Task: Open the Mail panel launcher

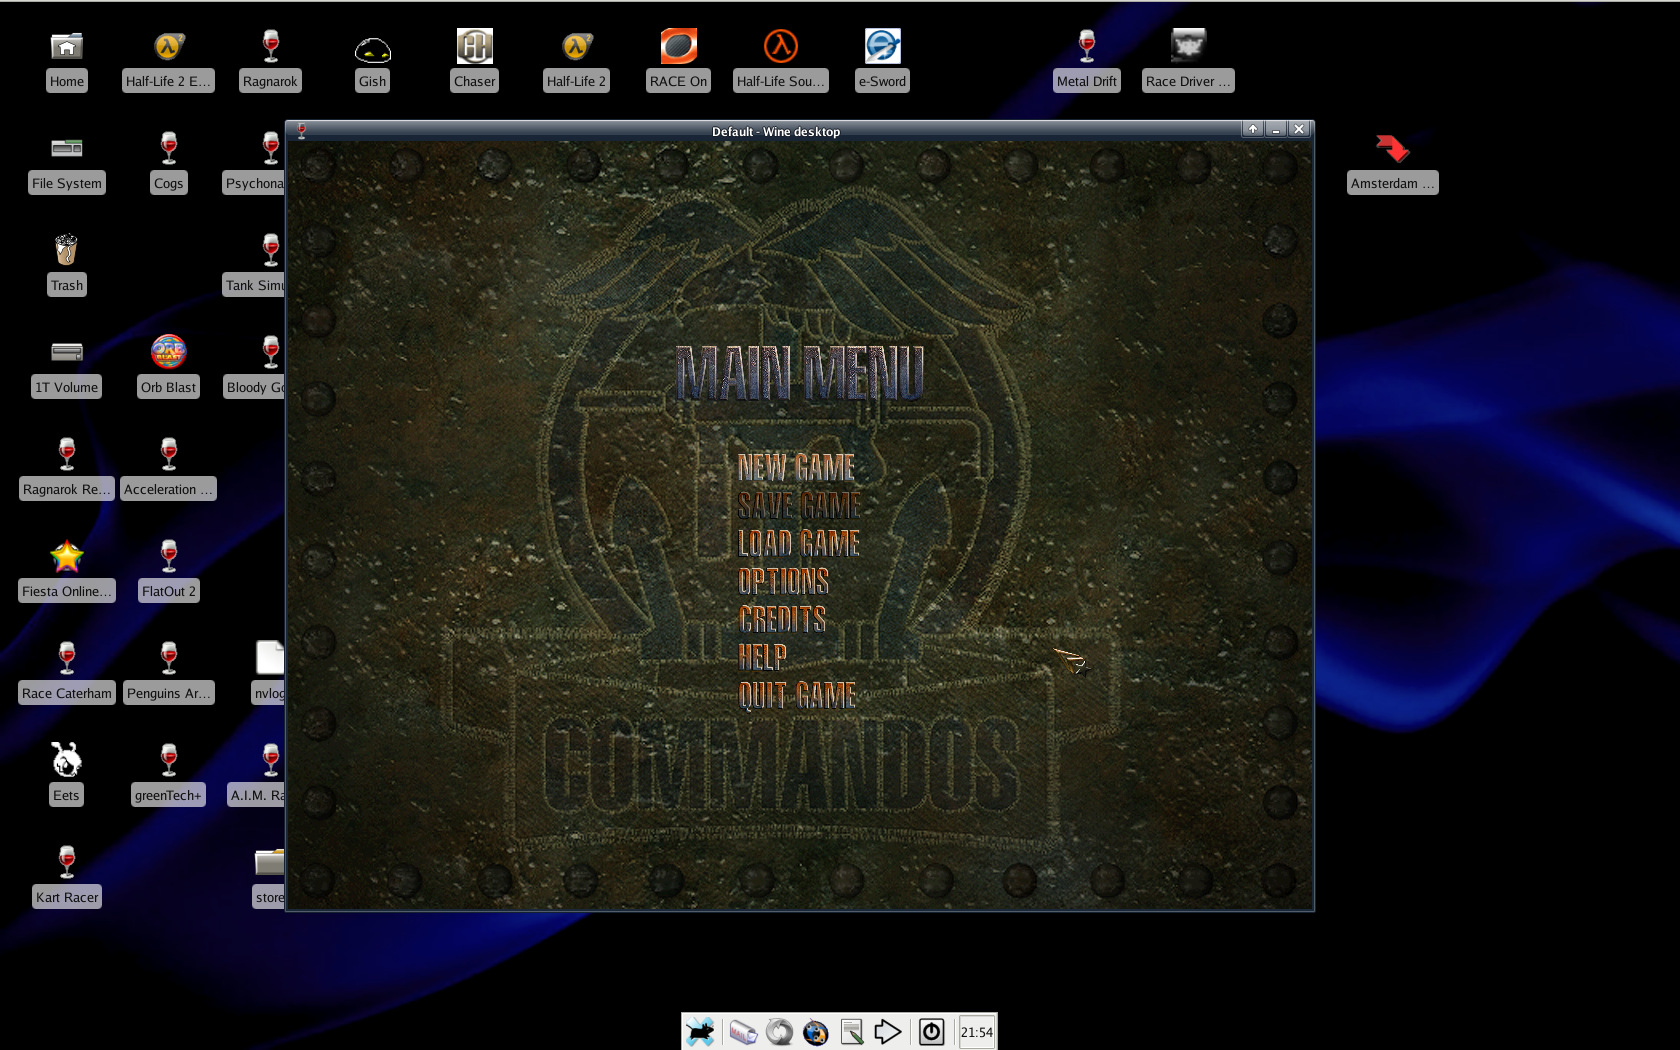Action: point(743,1032)
